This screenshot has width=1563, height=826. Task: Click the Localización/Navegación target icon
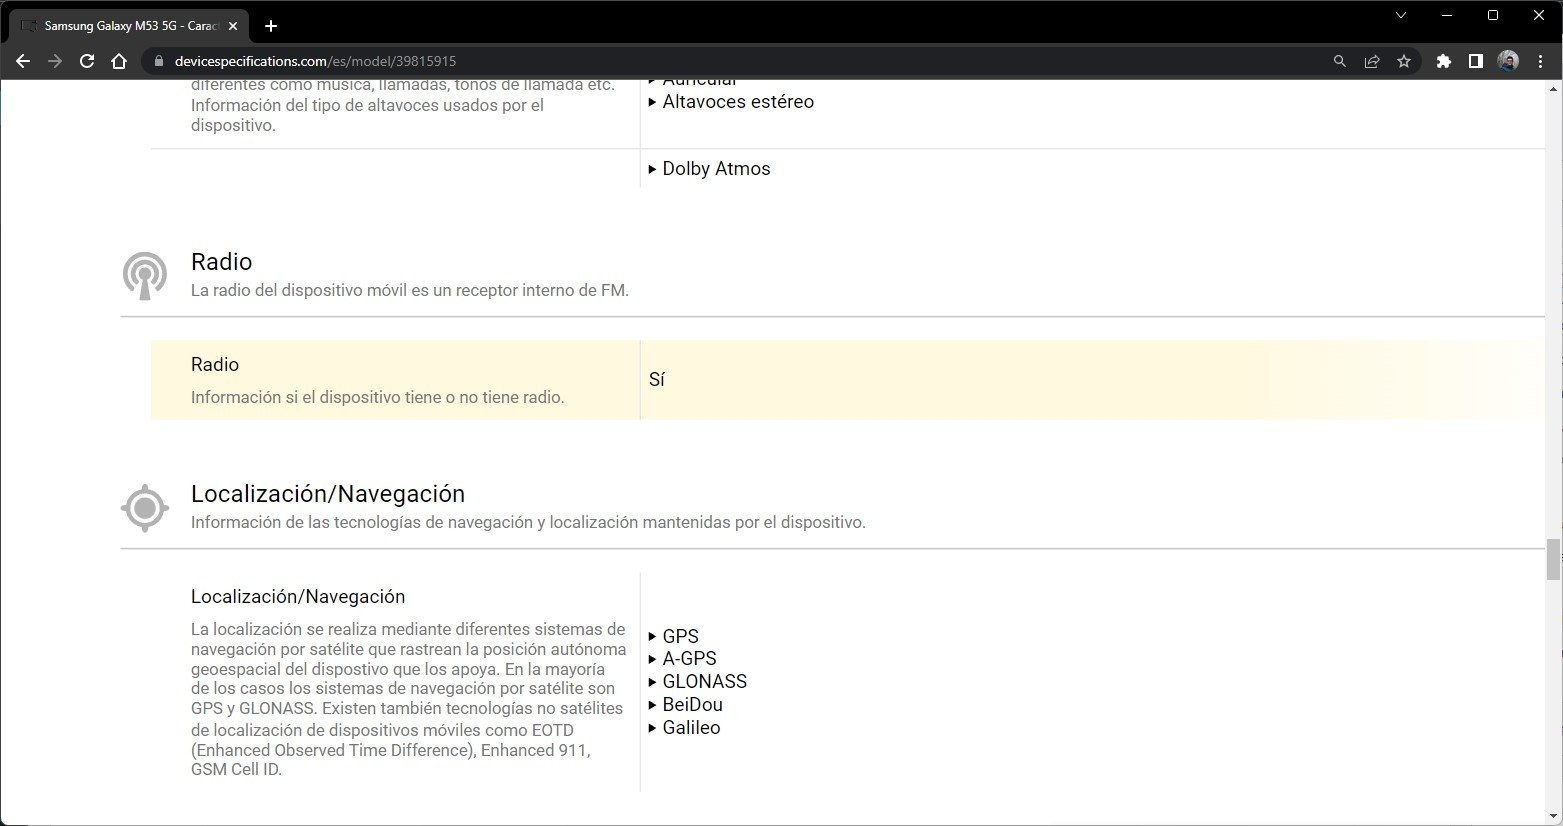[x=145, y=508]
